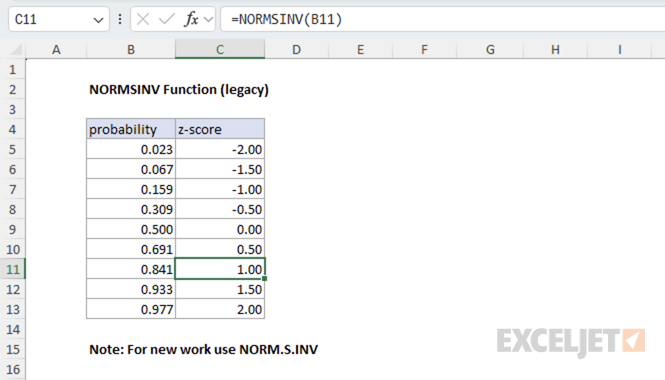Click the formula bar with =NORMSINV(B11)
The image size is (665, 380).
pos(442,20)
